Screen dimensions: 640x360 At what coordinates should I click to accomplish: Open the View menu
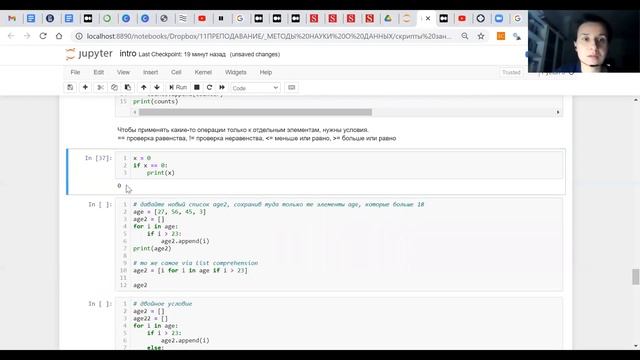(x=123, y=72)
